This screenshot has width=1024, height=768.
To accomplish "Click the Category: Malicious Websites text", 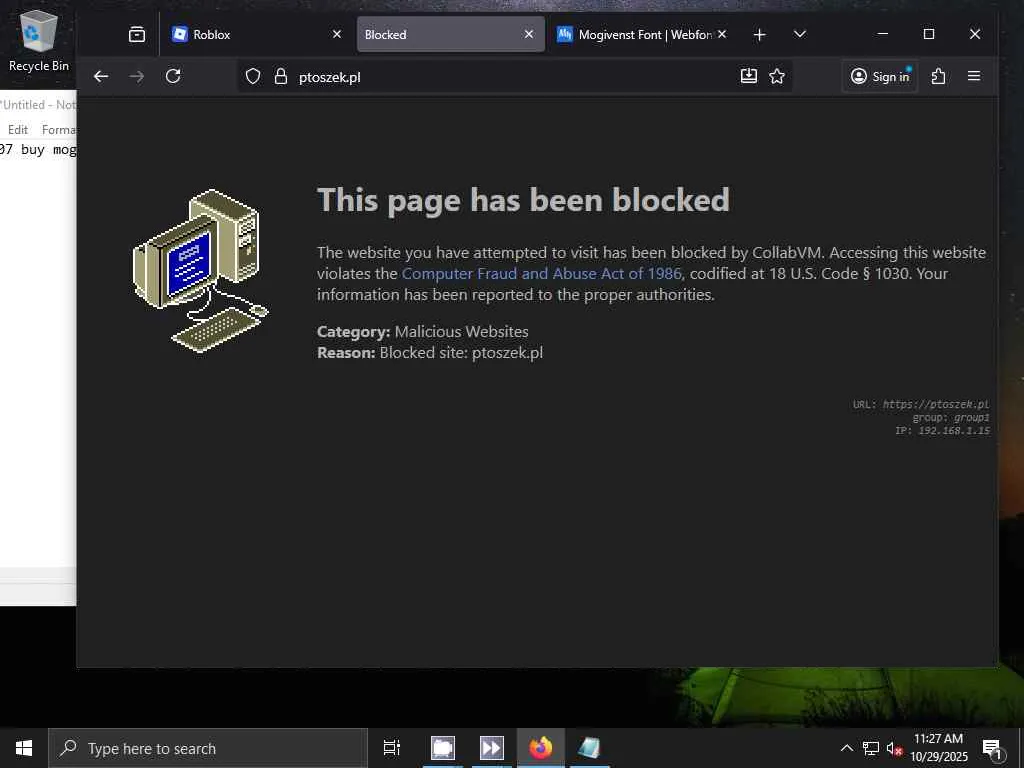I will click(x=423, y=332).
